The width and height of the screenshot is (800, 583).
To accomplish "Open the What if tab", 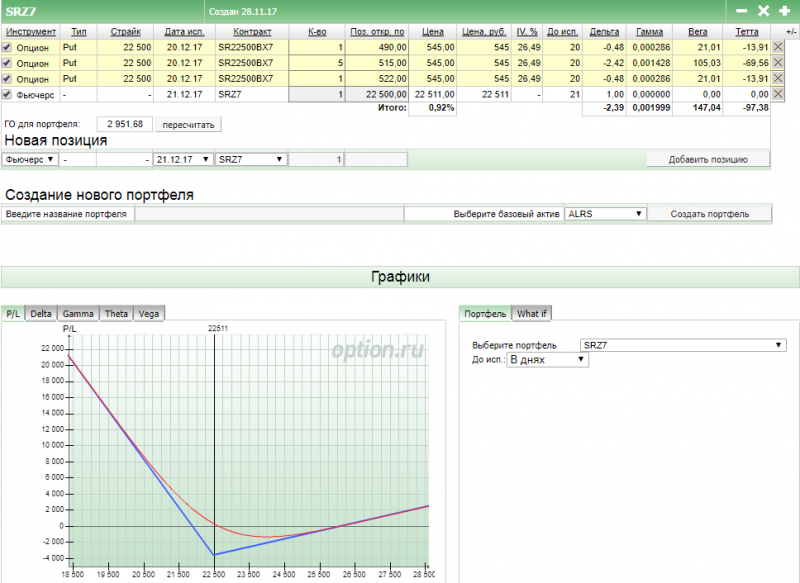I will pyautogui.click(x=531, y=314).
